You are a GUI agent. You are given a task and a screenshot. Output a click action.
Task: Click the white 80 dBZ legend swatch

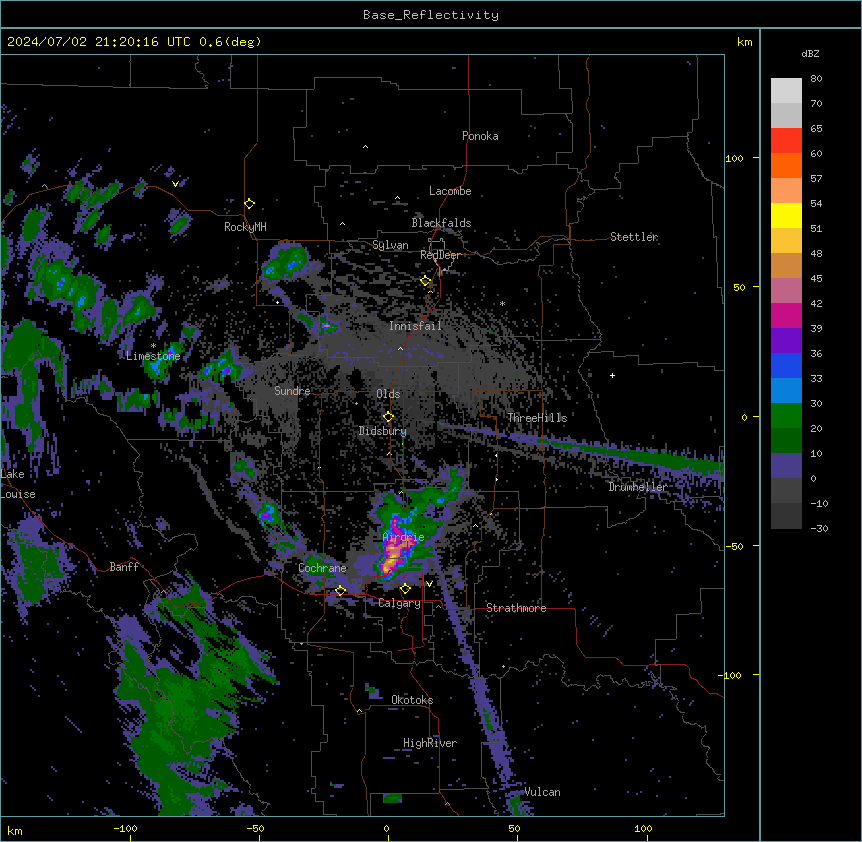tap(786, 90)
